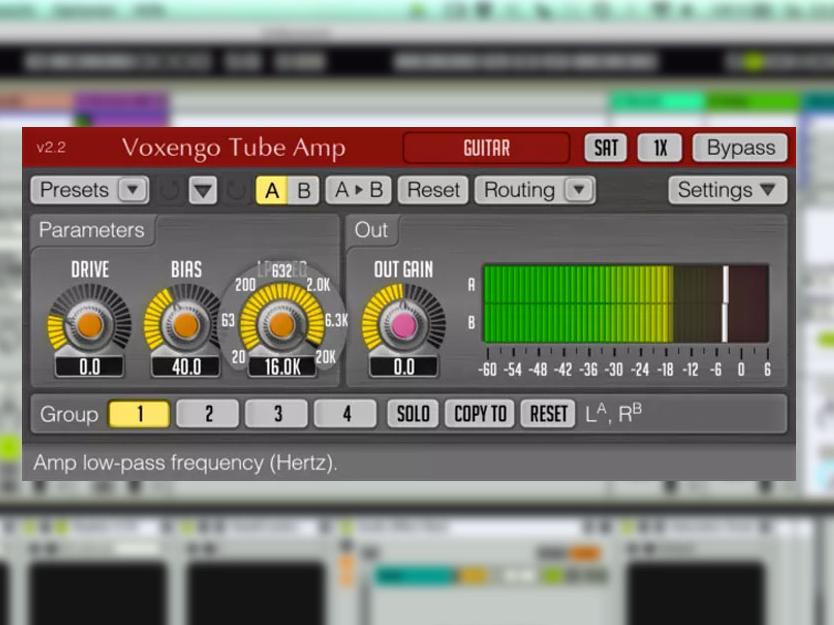Toggle the Bypass button
834x625 pixels.
(x=740, y=148)
